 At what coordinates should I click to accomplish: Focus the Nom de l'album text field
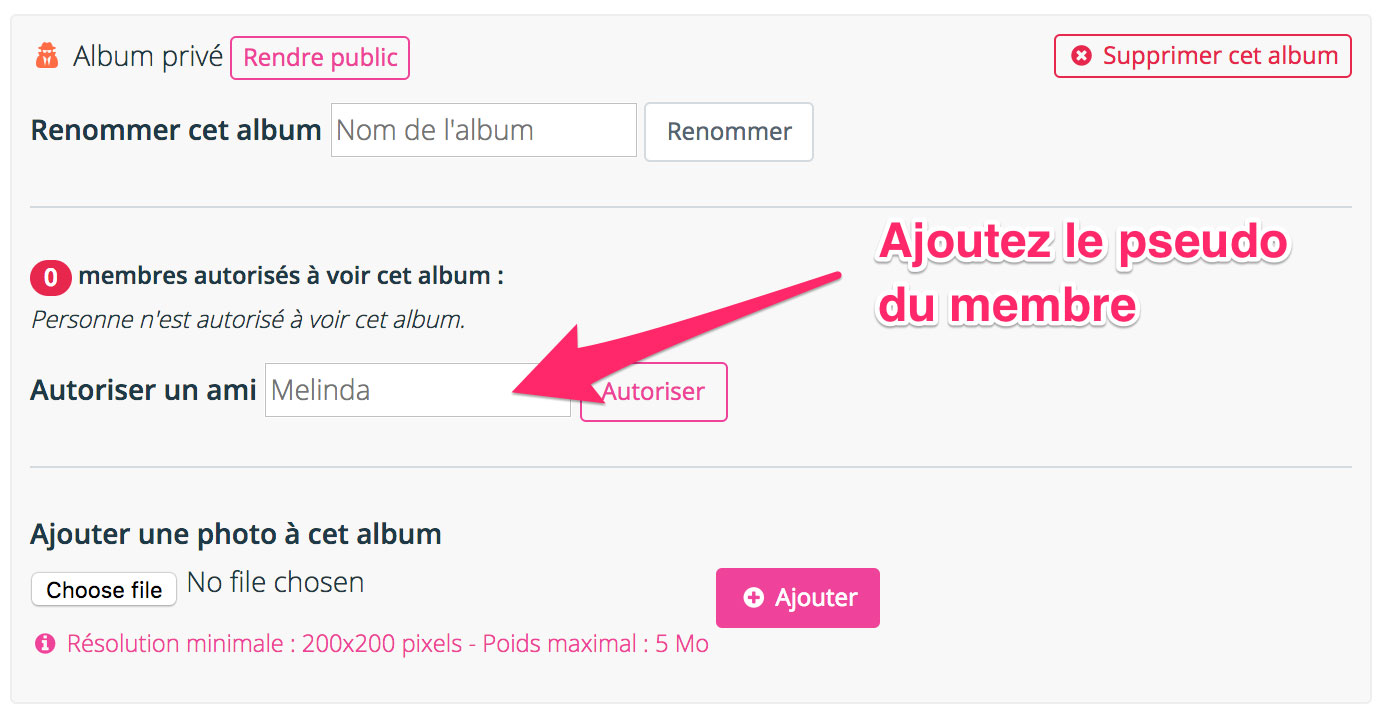484,130
